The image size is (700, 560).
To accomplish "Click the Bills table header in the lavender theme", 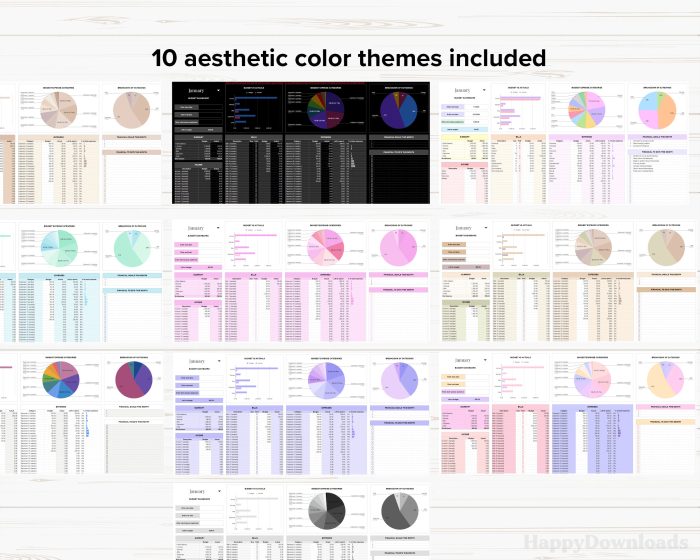I will pyautogui.click(x=252, y=408).
